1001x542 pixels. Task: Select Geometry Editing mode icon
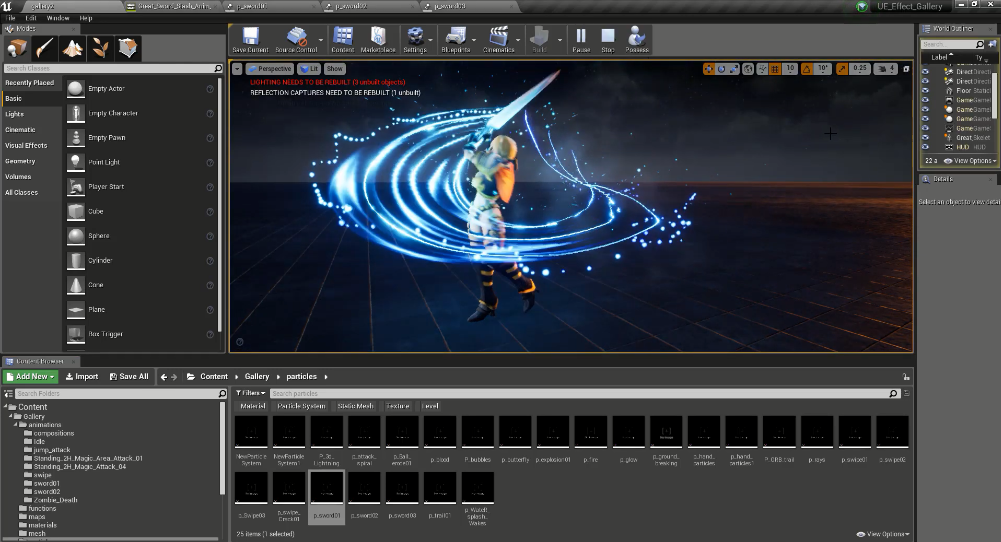(x=128, y=48)
